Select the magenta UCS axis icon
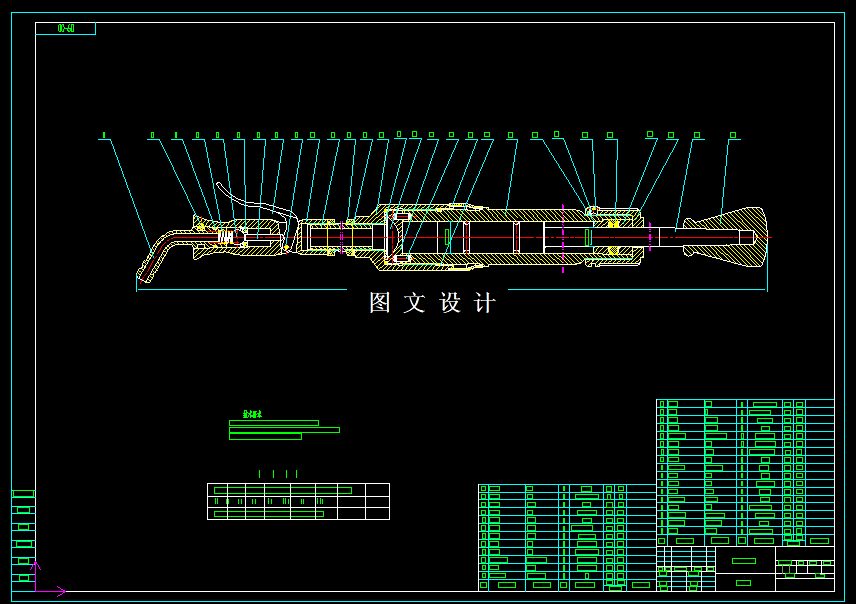 click(48, 579)
